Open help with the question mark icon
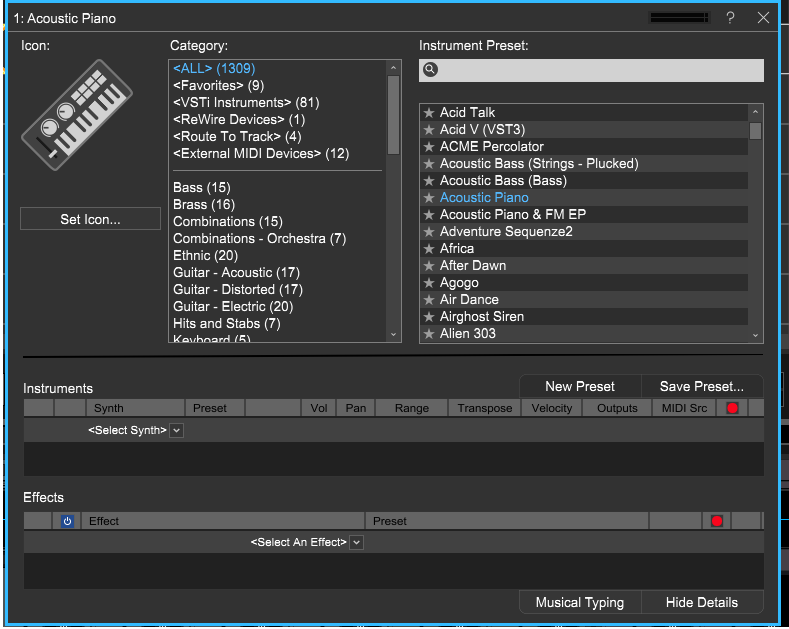Image resolution: width=789 pixels, height=629 pixels. coord(730,18)
